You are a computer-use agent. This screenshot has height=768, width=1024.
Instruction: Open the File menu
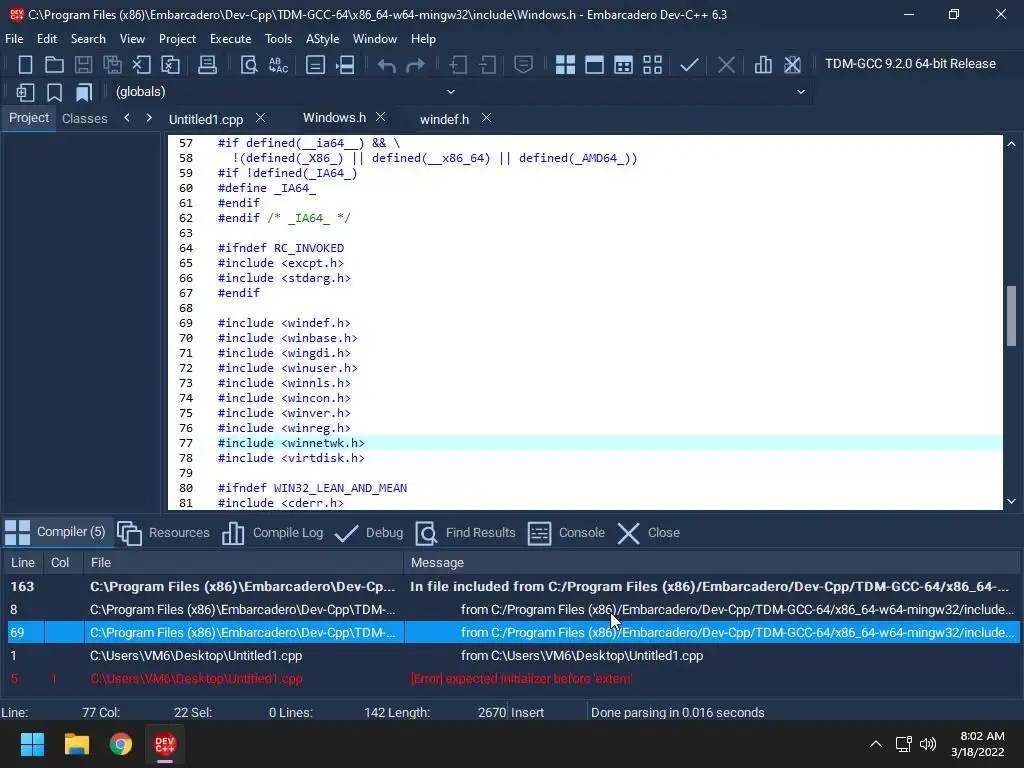click(14, 39)
